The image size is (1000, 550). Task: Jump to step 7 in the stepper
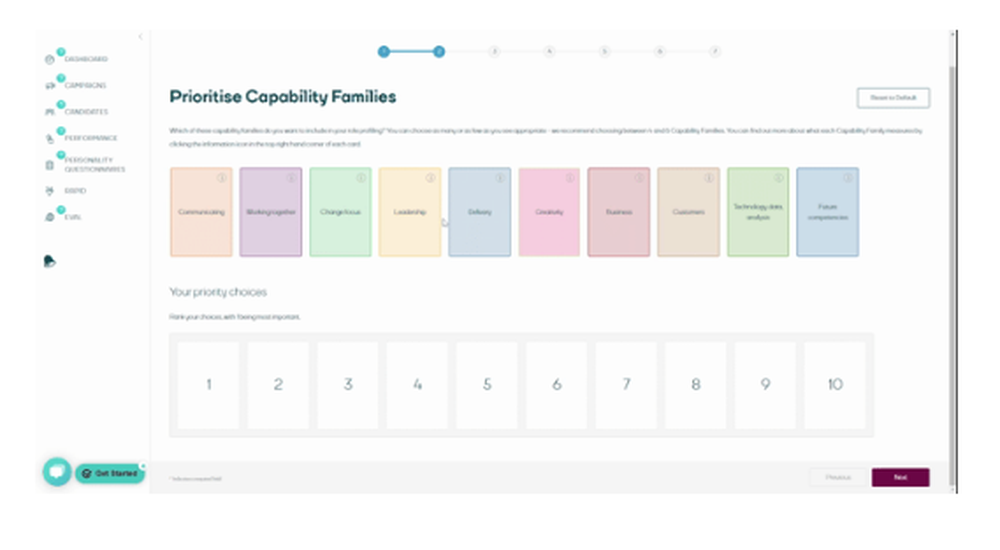point(714,51)
